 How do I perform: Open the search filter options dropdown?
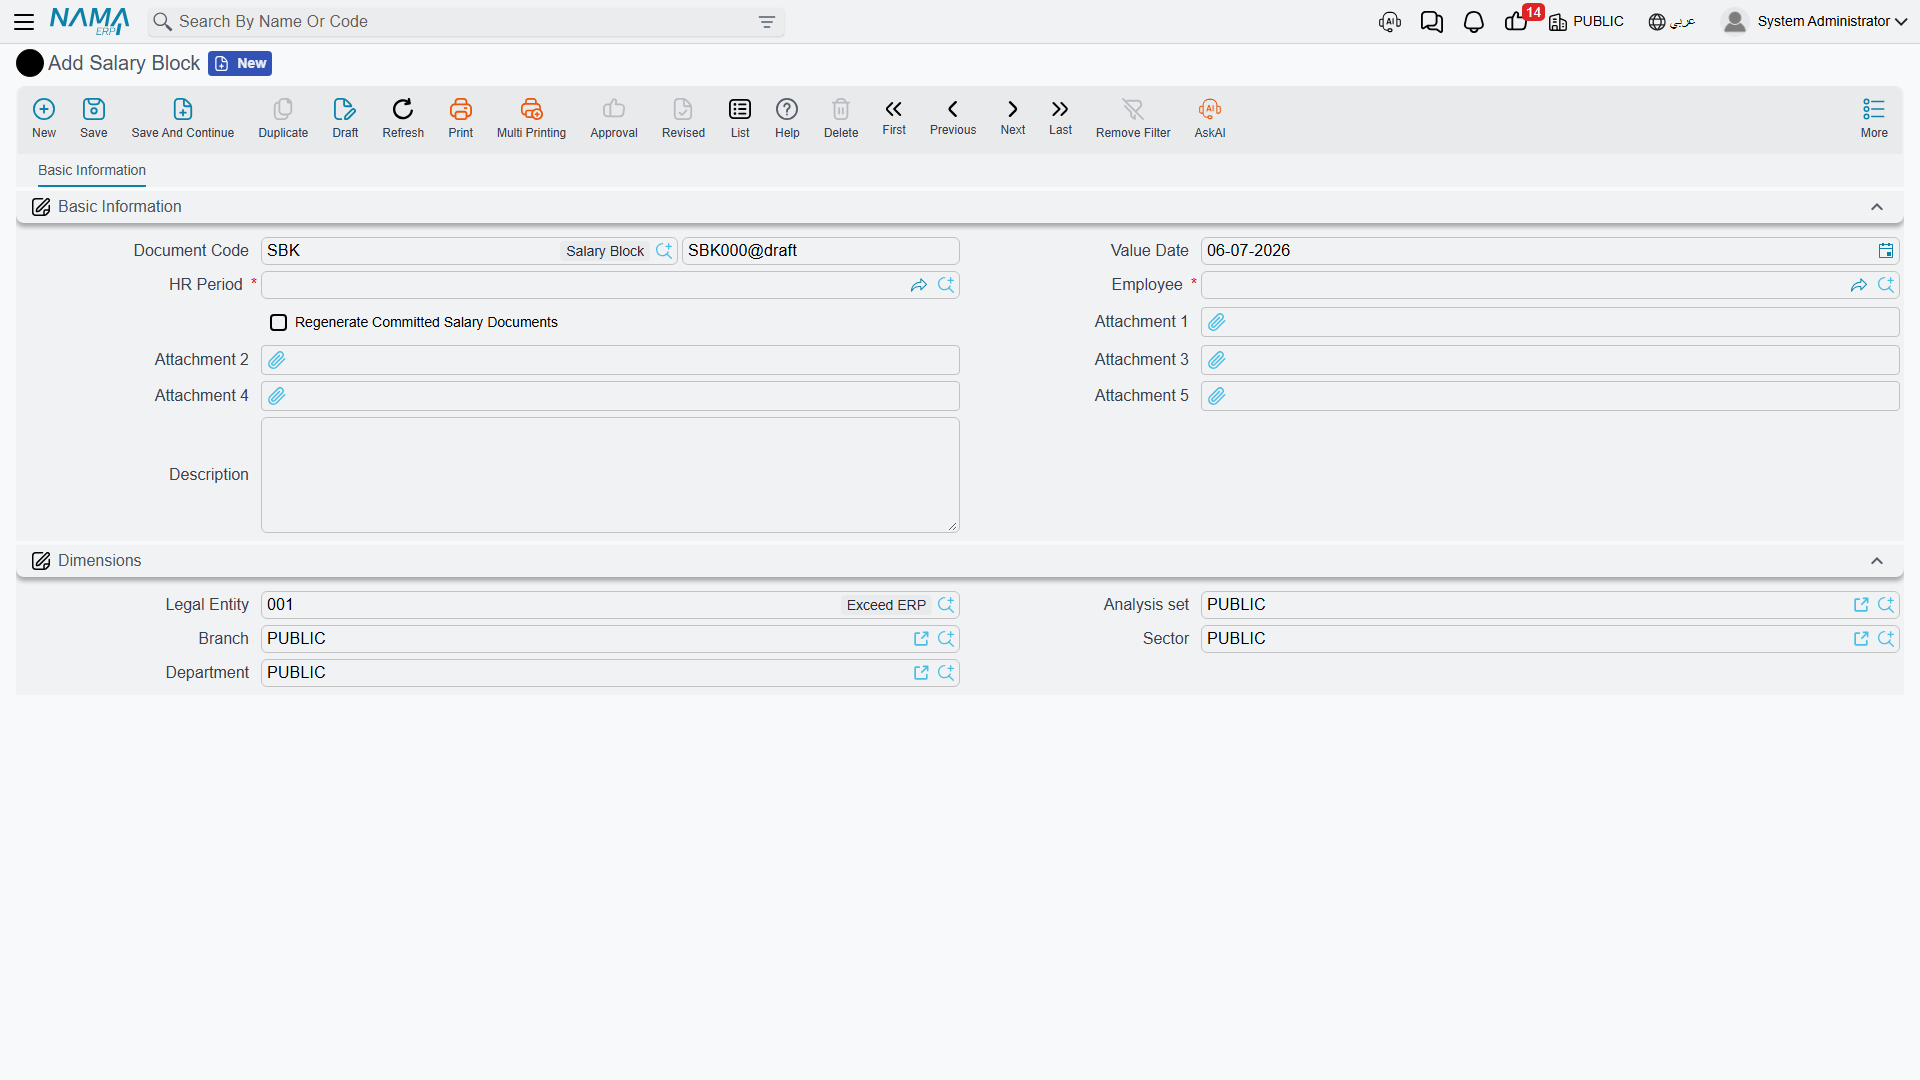[767, 22]
